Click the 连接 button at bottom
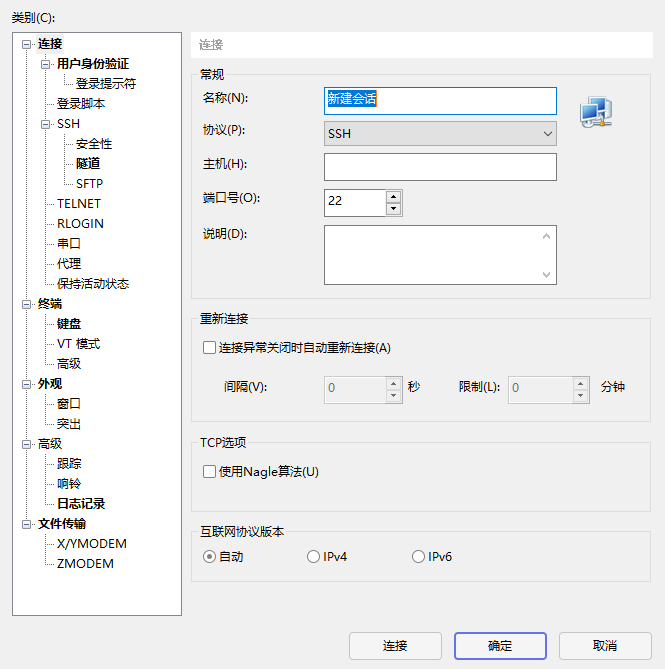 pyautogui.click(x=395, y=646)
